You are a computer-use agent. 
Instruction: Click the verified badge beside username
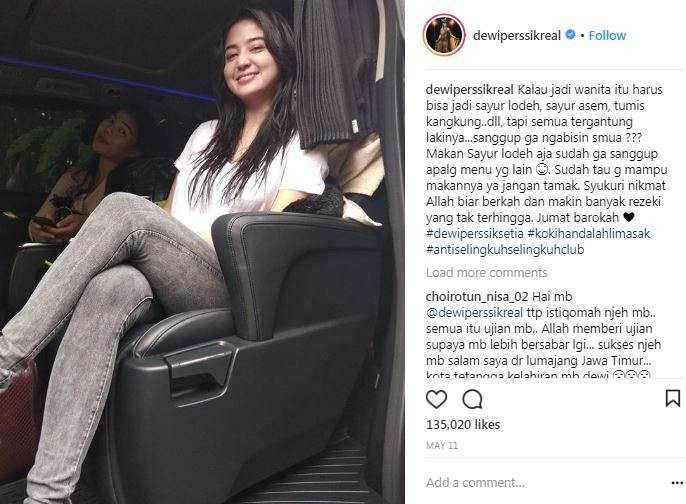[x=570, y=35]
